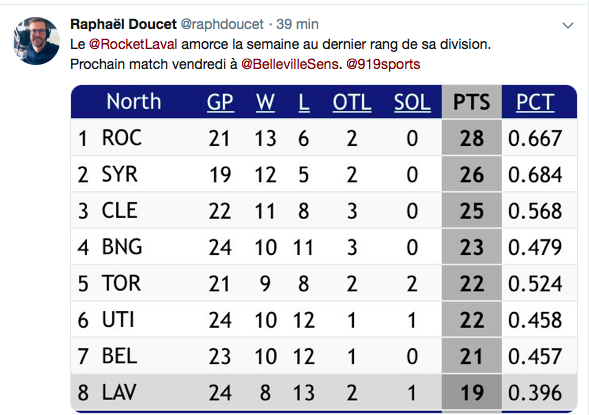The width and height of the screenshot is (589, 415).
Task: Click the TOR team row
Action: pyautogui.click(x=324, y=283)
